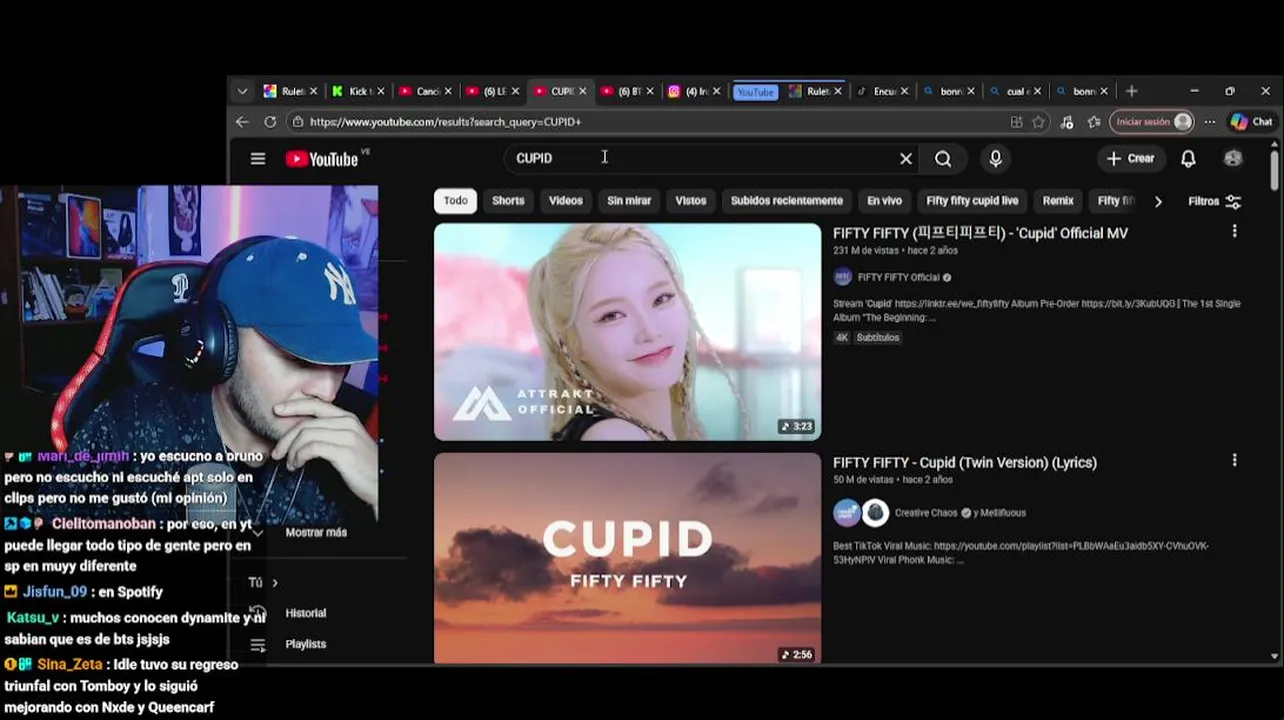The height and width of the screenshot is (720, 1284).
Task: Open the YouTube account avatar menu
Action: click(x=1233, y=158)
